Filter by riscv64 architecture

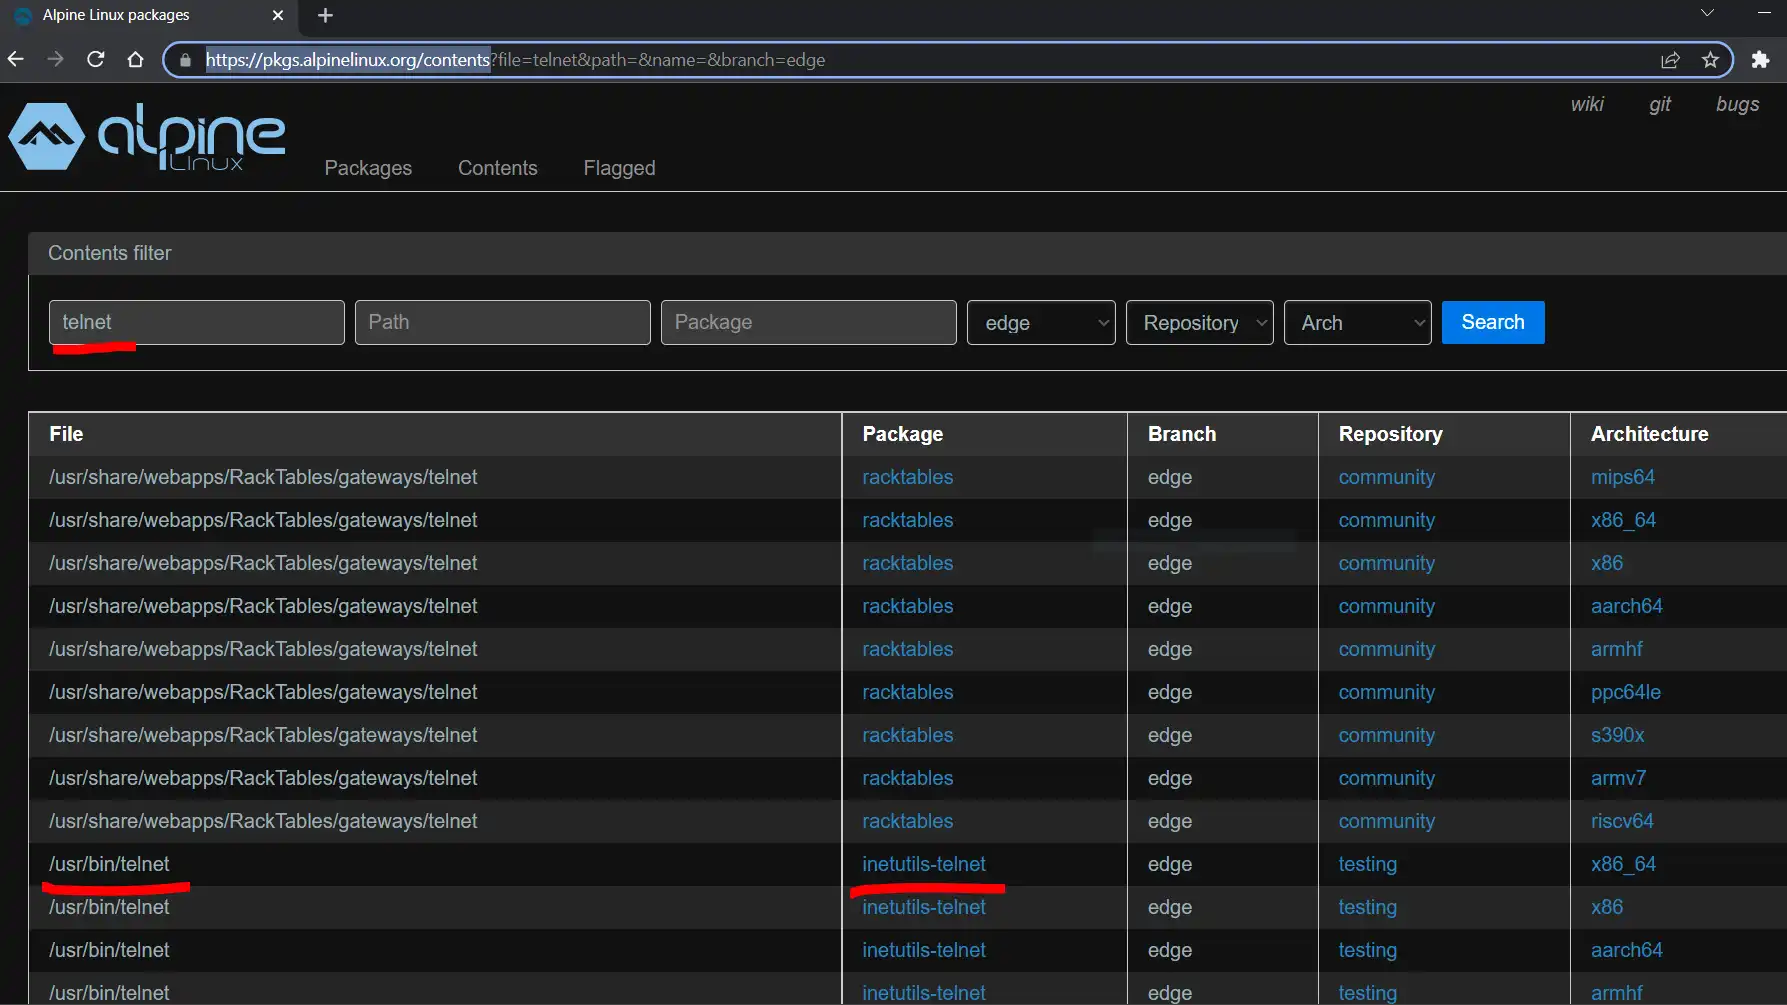click(x=1622, y=821)
